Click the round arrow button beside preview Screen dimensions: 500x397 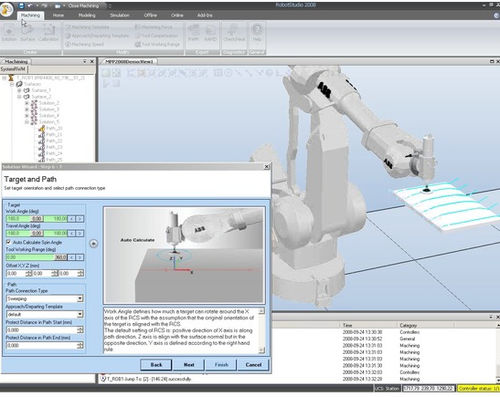(x=94, y=244)
